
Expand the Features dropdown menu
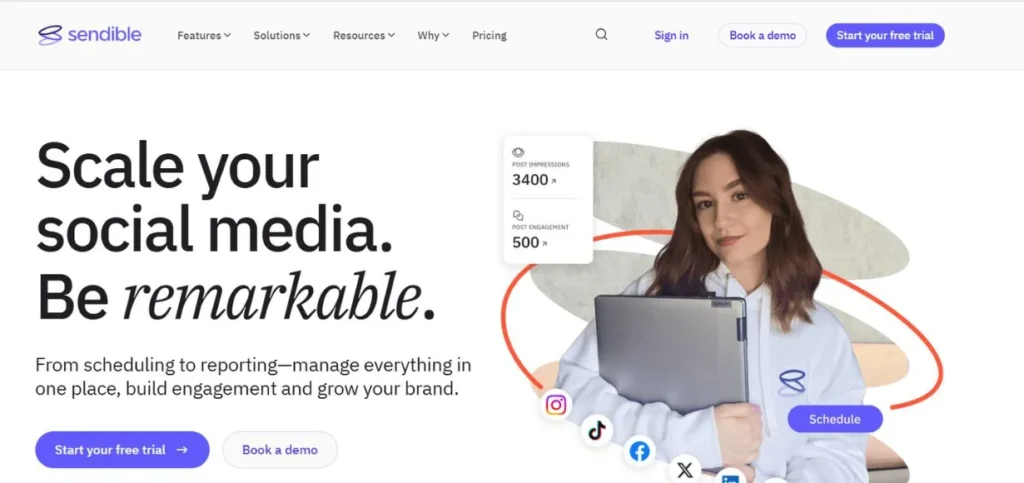point(204,35)
